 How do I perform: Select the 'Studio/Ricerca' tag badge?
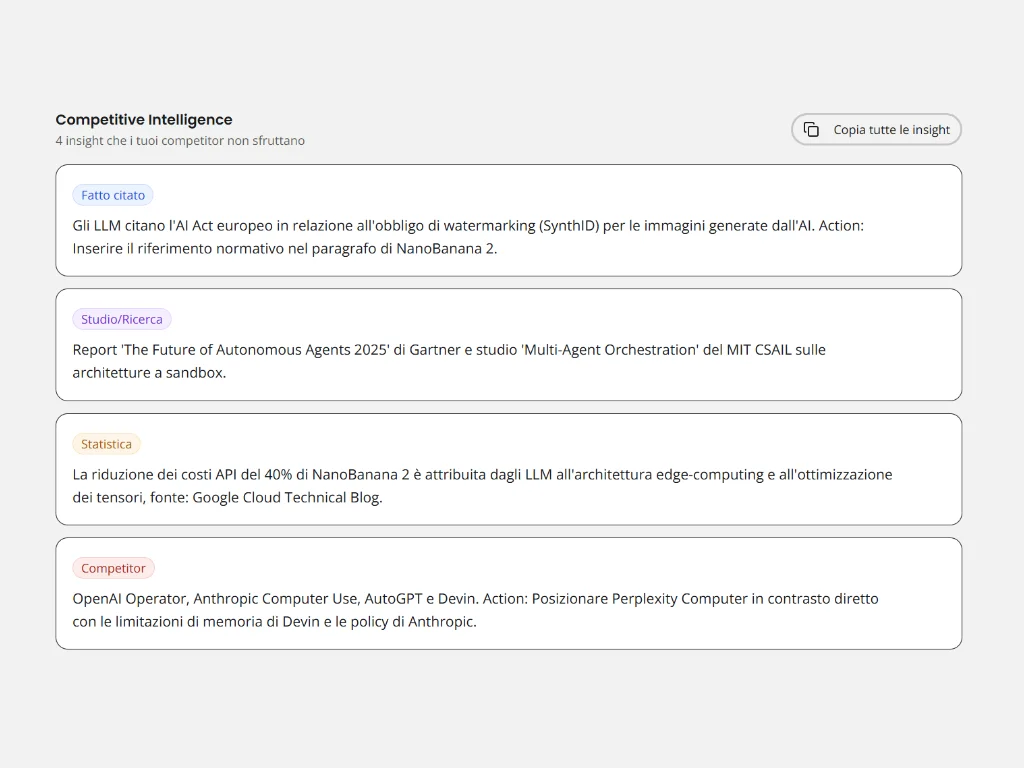(x=121, y=319)
